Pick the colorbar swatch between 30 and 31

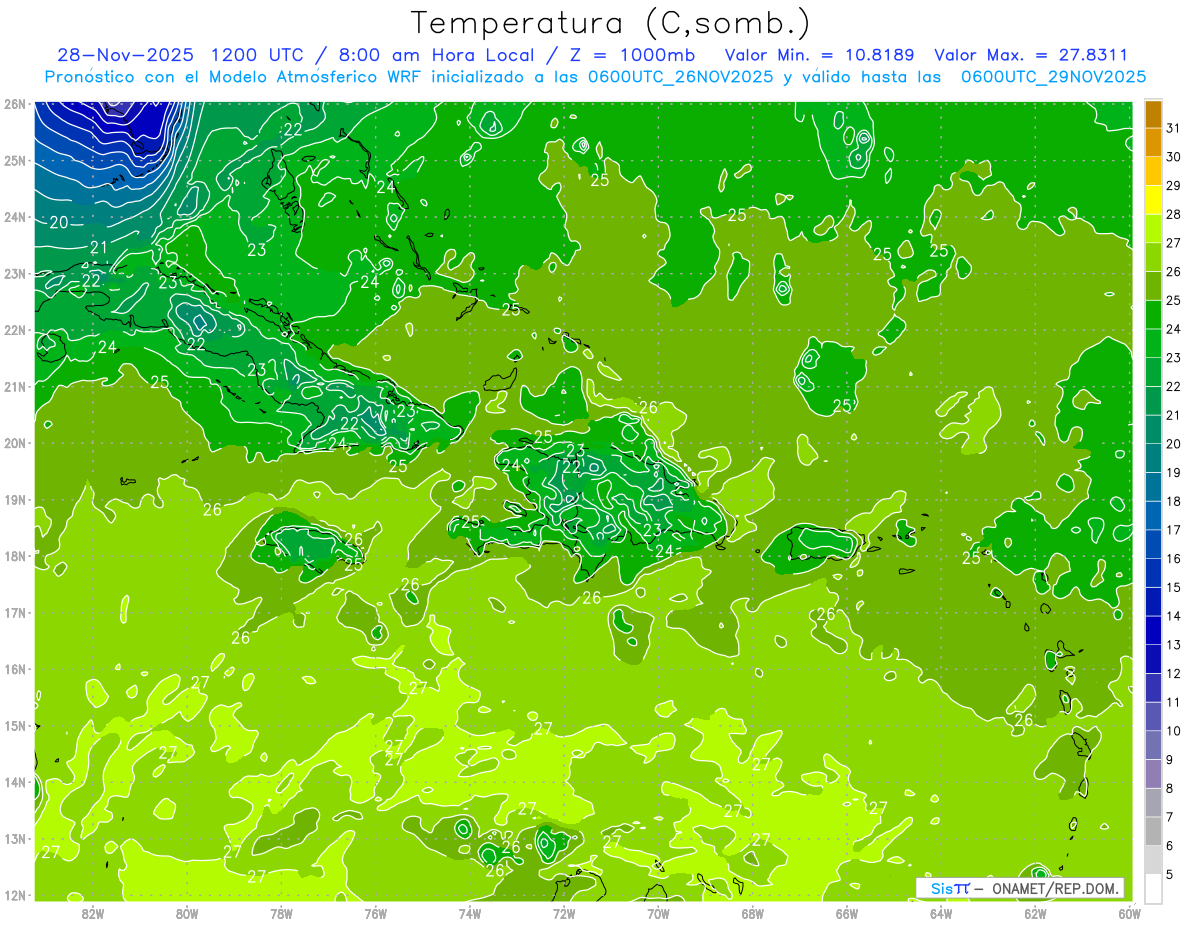click(x=1153, y=142)
